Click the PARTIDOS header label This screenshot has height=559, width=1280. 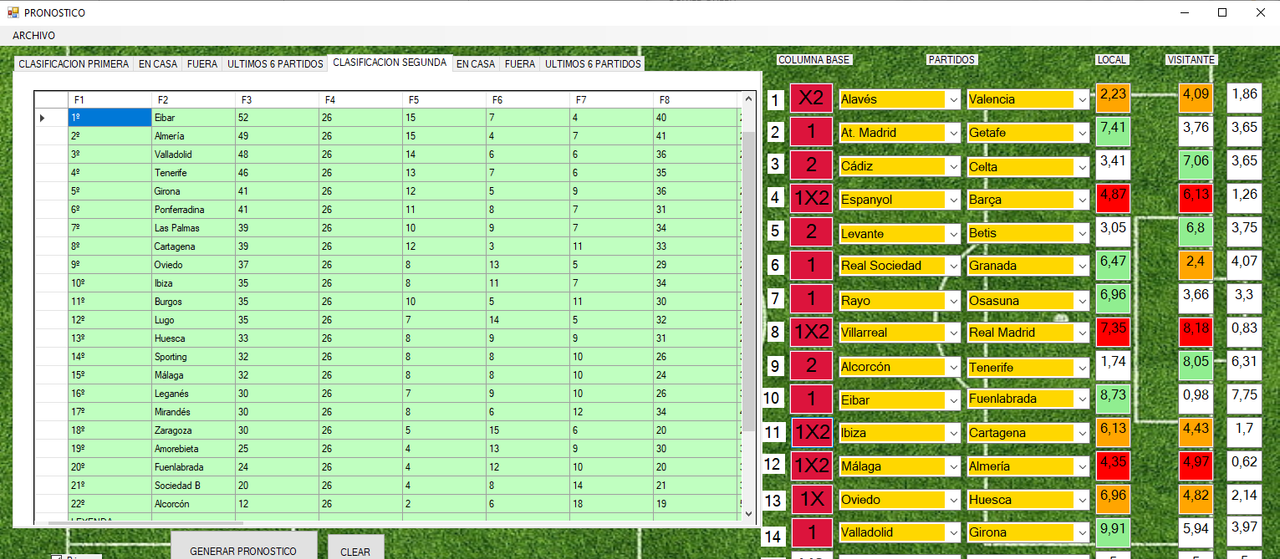pos(951,60)
